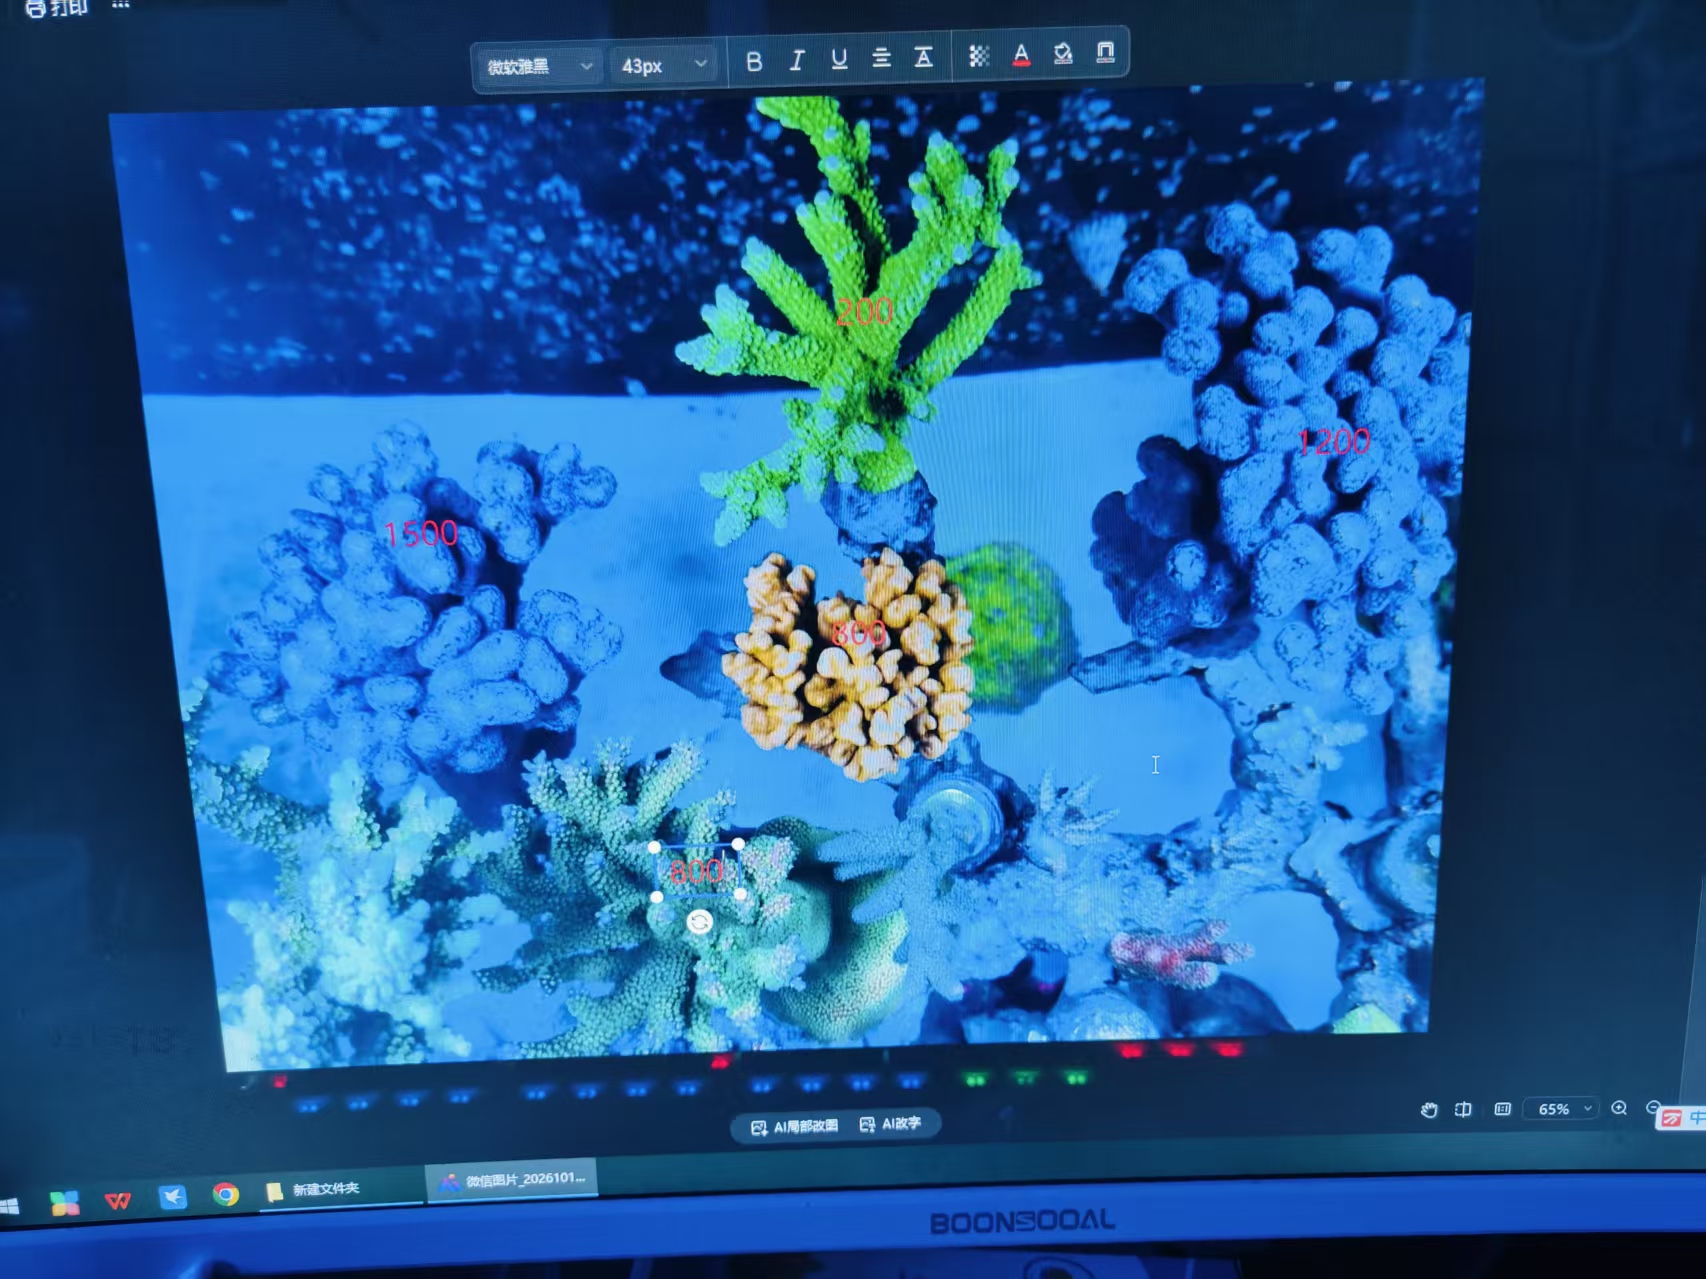Image resolution: width=1706 pixels, height=1279 pixels.
Task: Click the 打印 print button
Action: (57, 8)
